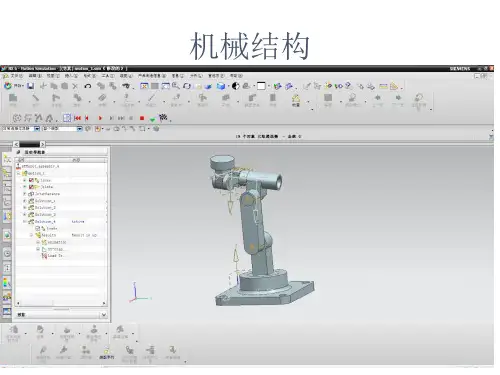
Task: Expand the Solution_3 node
Action: pyautogui.click(x=25, y=214)
